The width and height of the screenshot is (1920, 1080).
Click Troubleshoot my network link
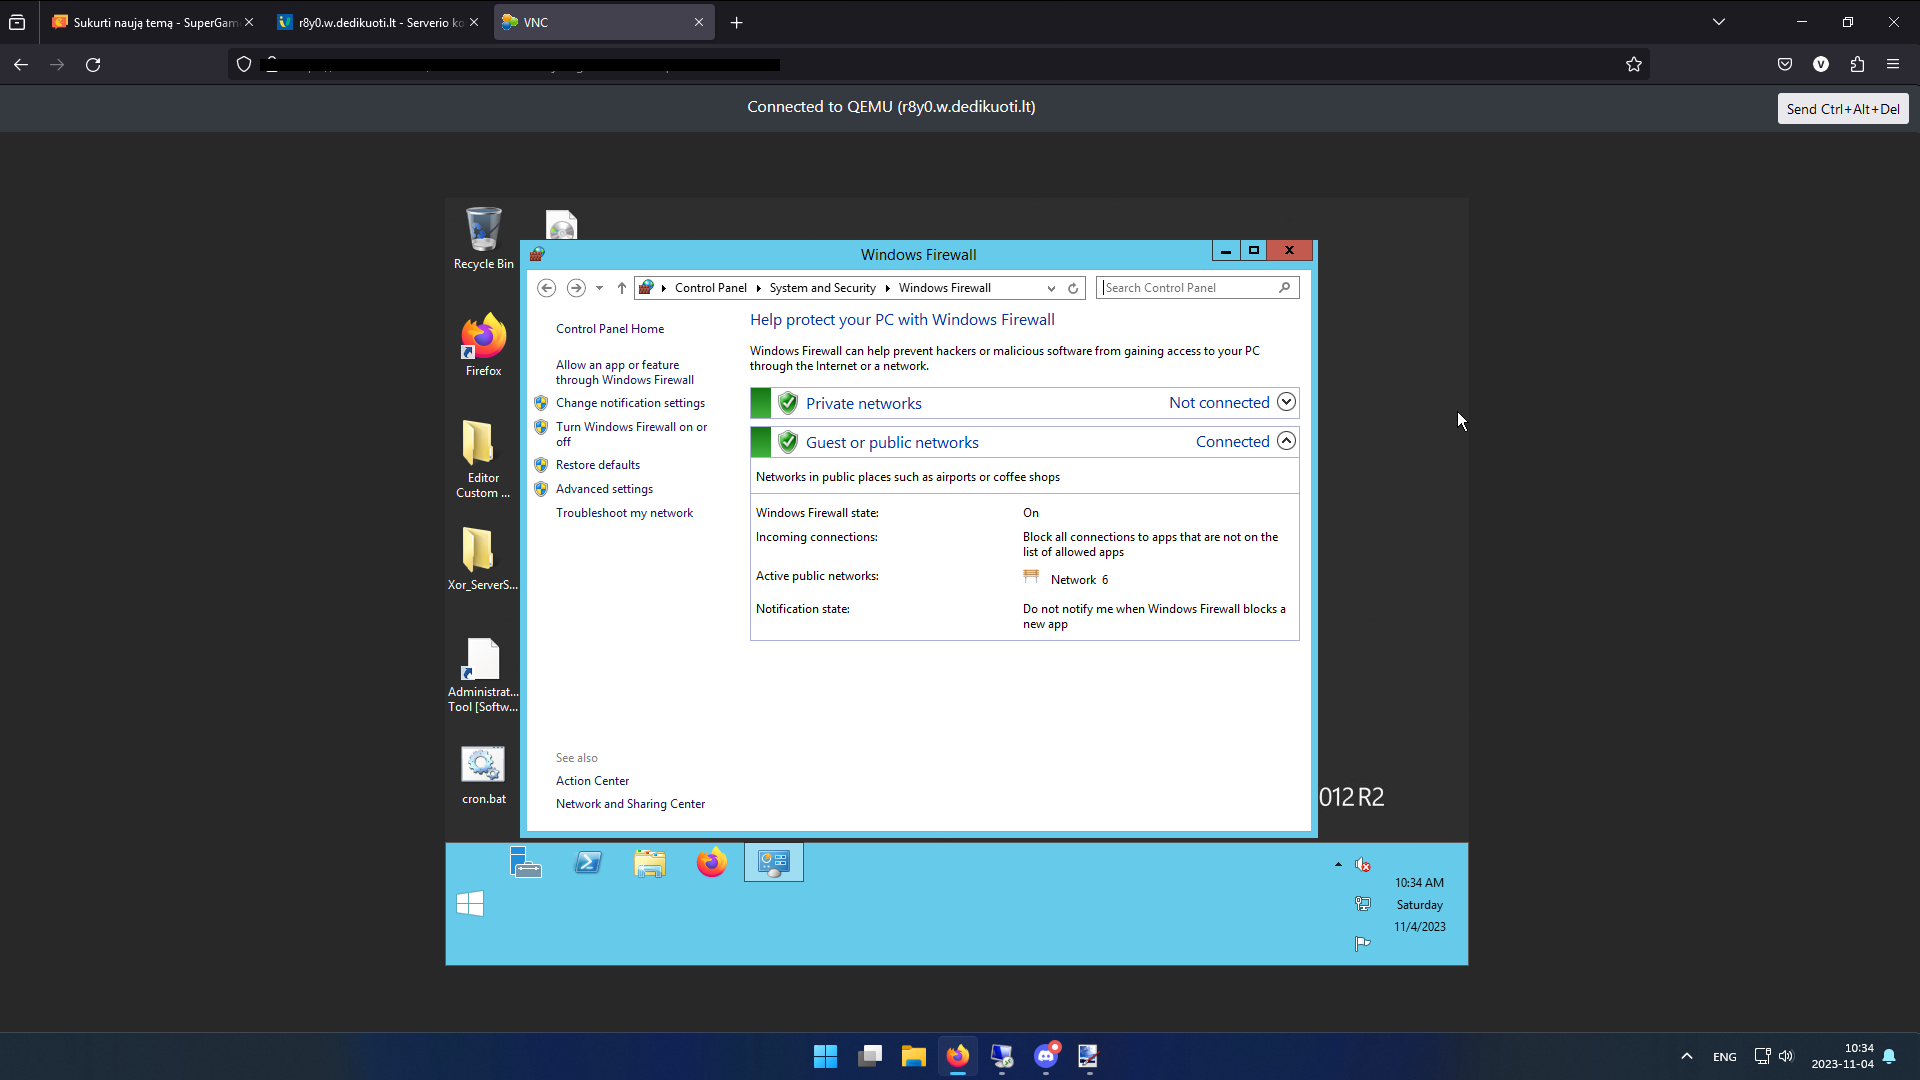[624, 513]
